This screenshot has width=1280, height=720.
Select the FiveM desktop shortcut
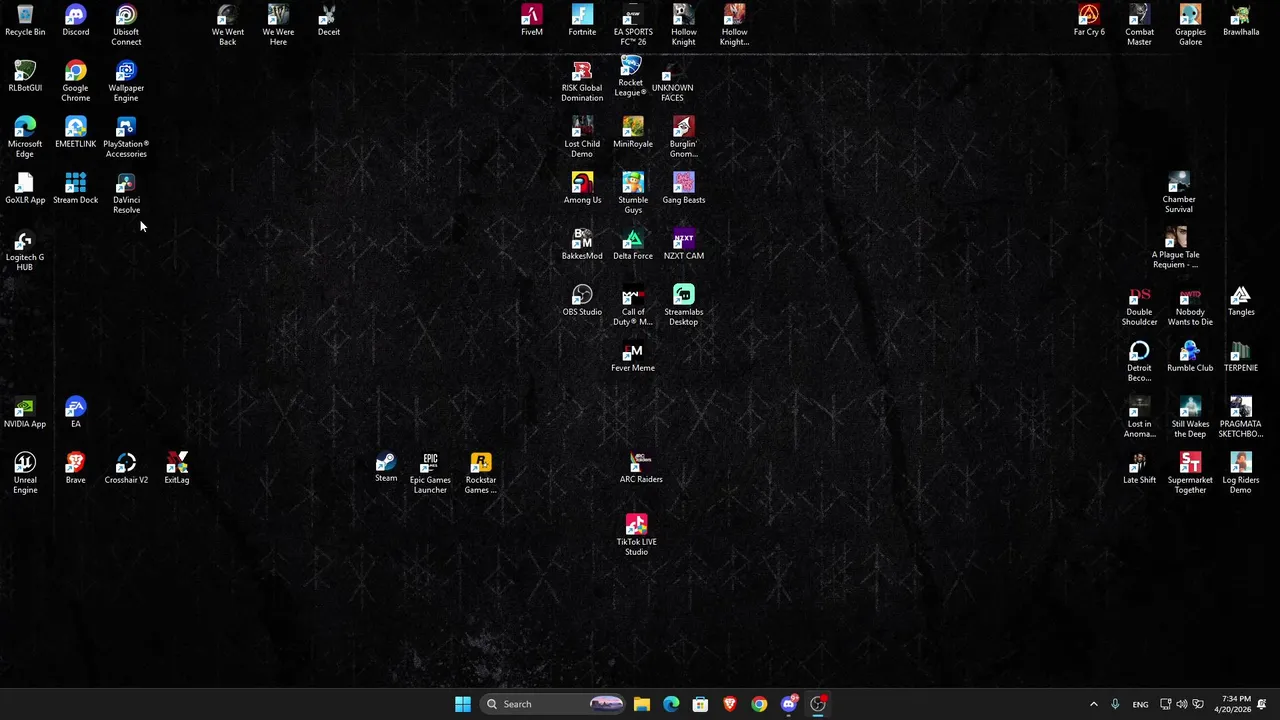pyautogui.click(x=532, y=20)
